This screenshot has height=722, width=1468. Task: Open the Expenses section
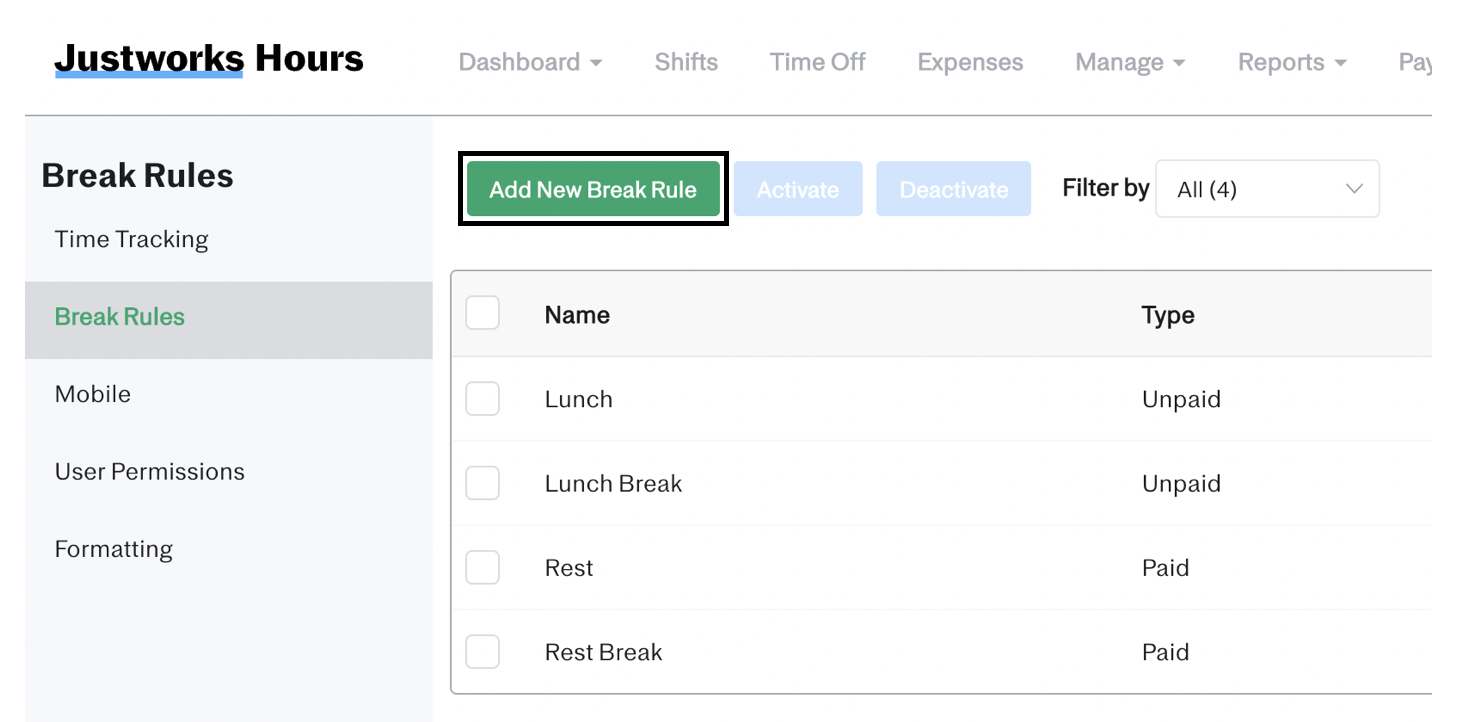pos(969,62)
